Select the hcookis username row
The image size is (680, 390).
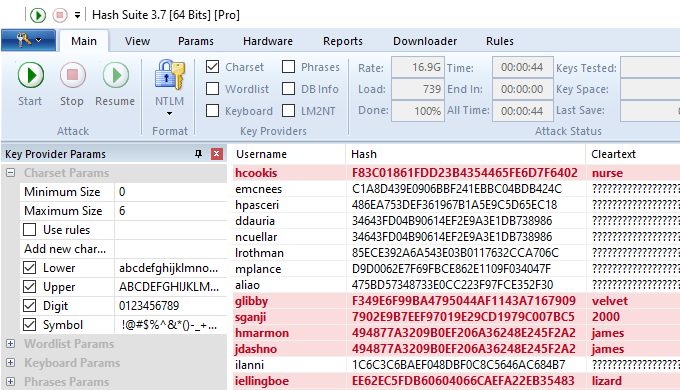coord(256,173)
